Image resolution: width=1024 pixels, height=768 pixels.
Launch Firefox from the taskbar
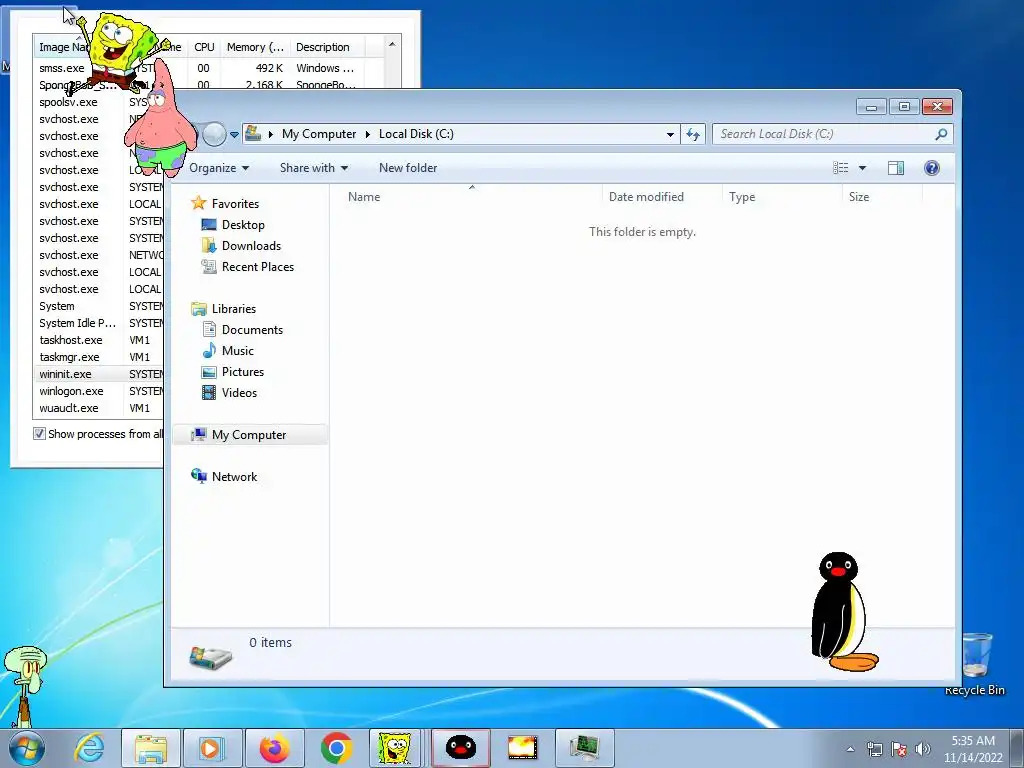click(274, 748)
